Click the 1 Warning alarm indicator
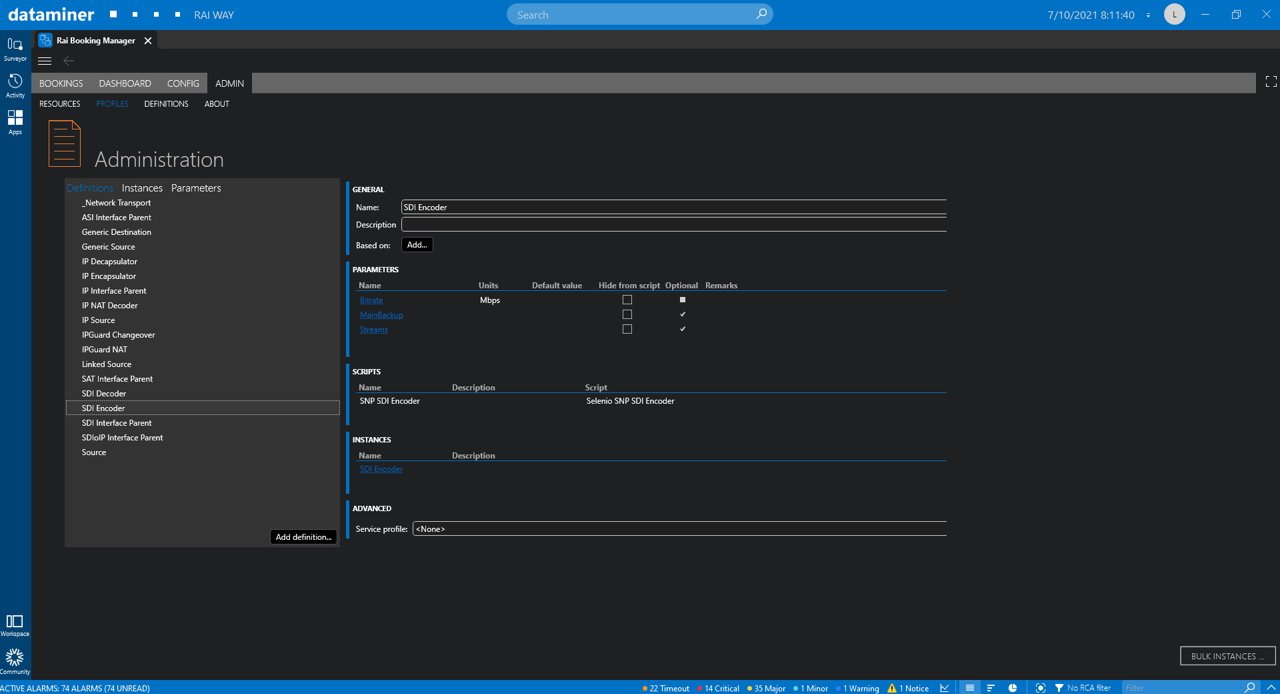The height and width of the screenshot is (694, 1280). (858, 688)
